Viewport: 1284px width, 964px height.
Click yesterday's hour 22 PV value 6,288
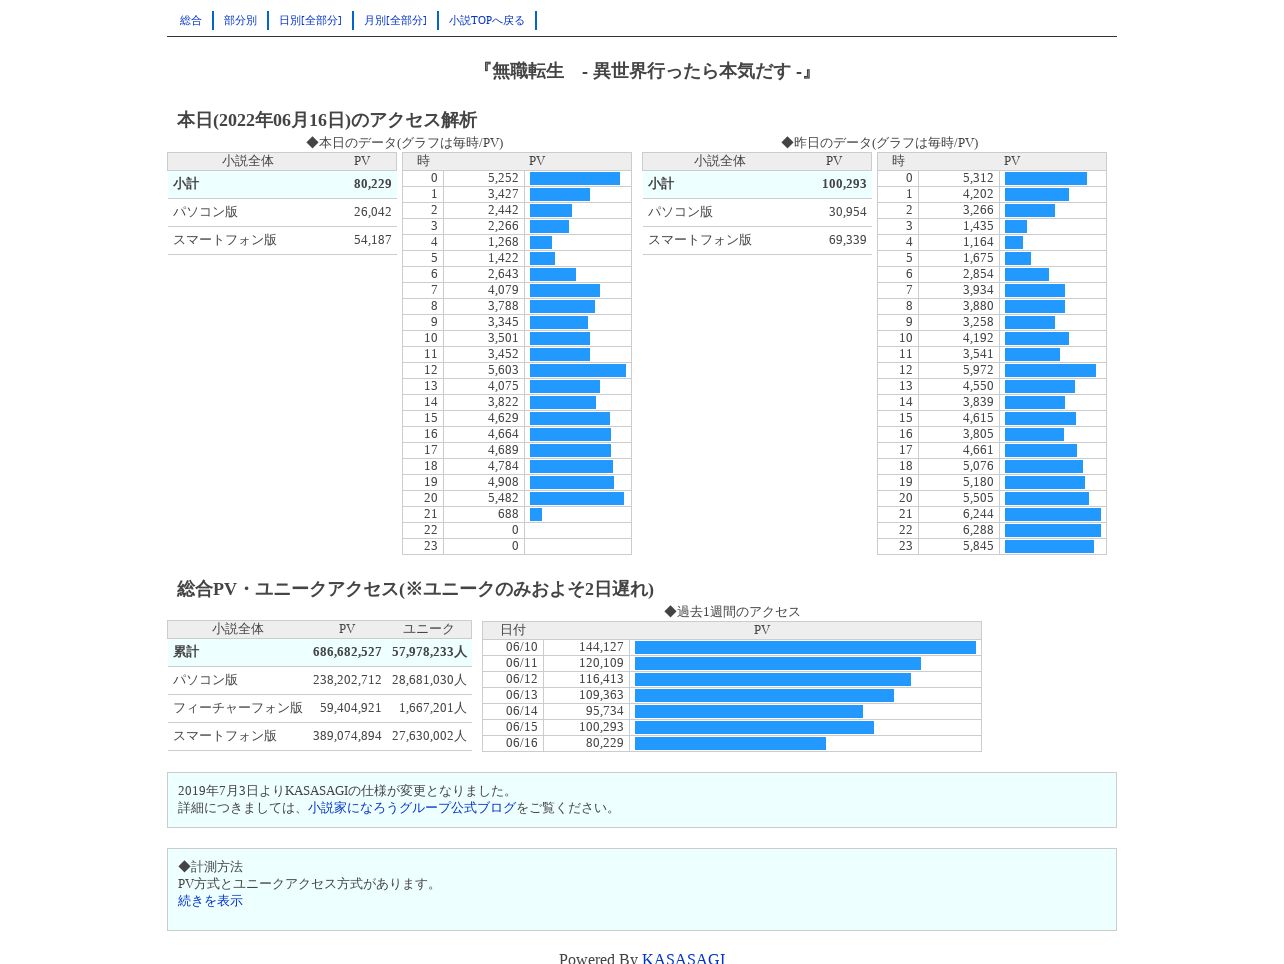point(978,530)
